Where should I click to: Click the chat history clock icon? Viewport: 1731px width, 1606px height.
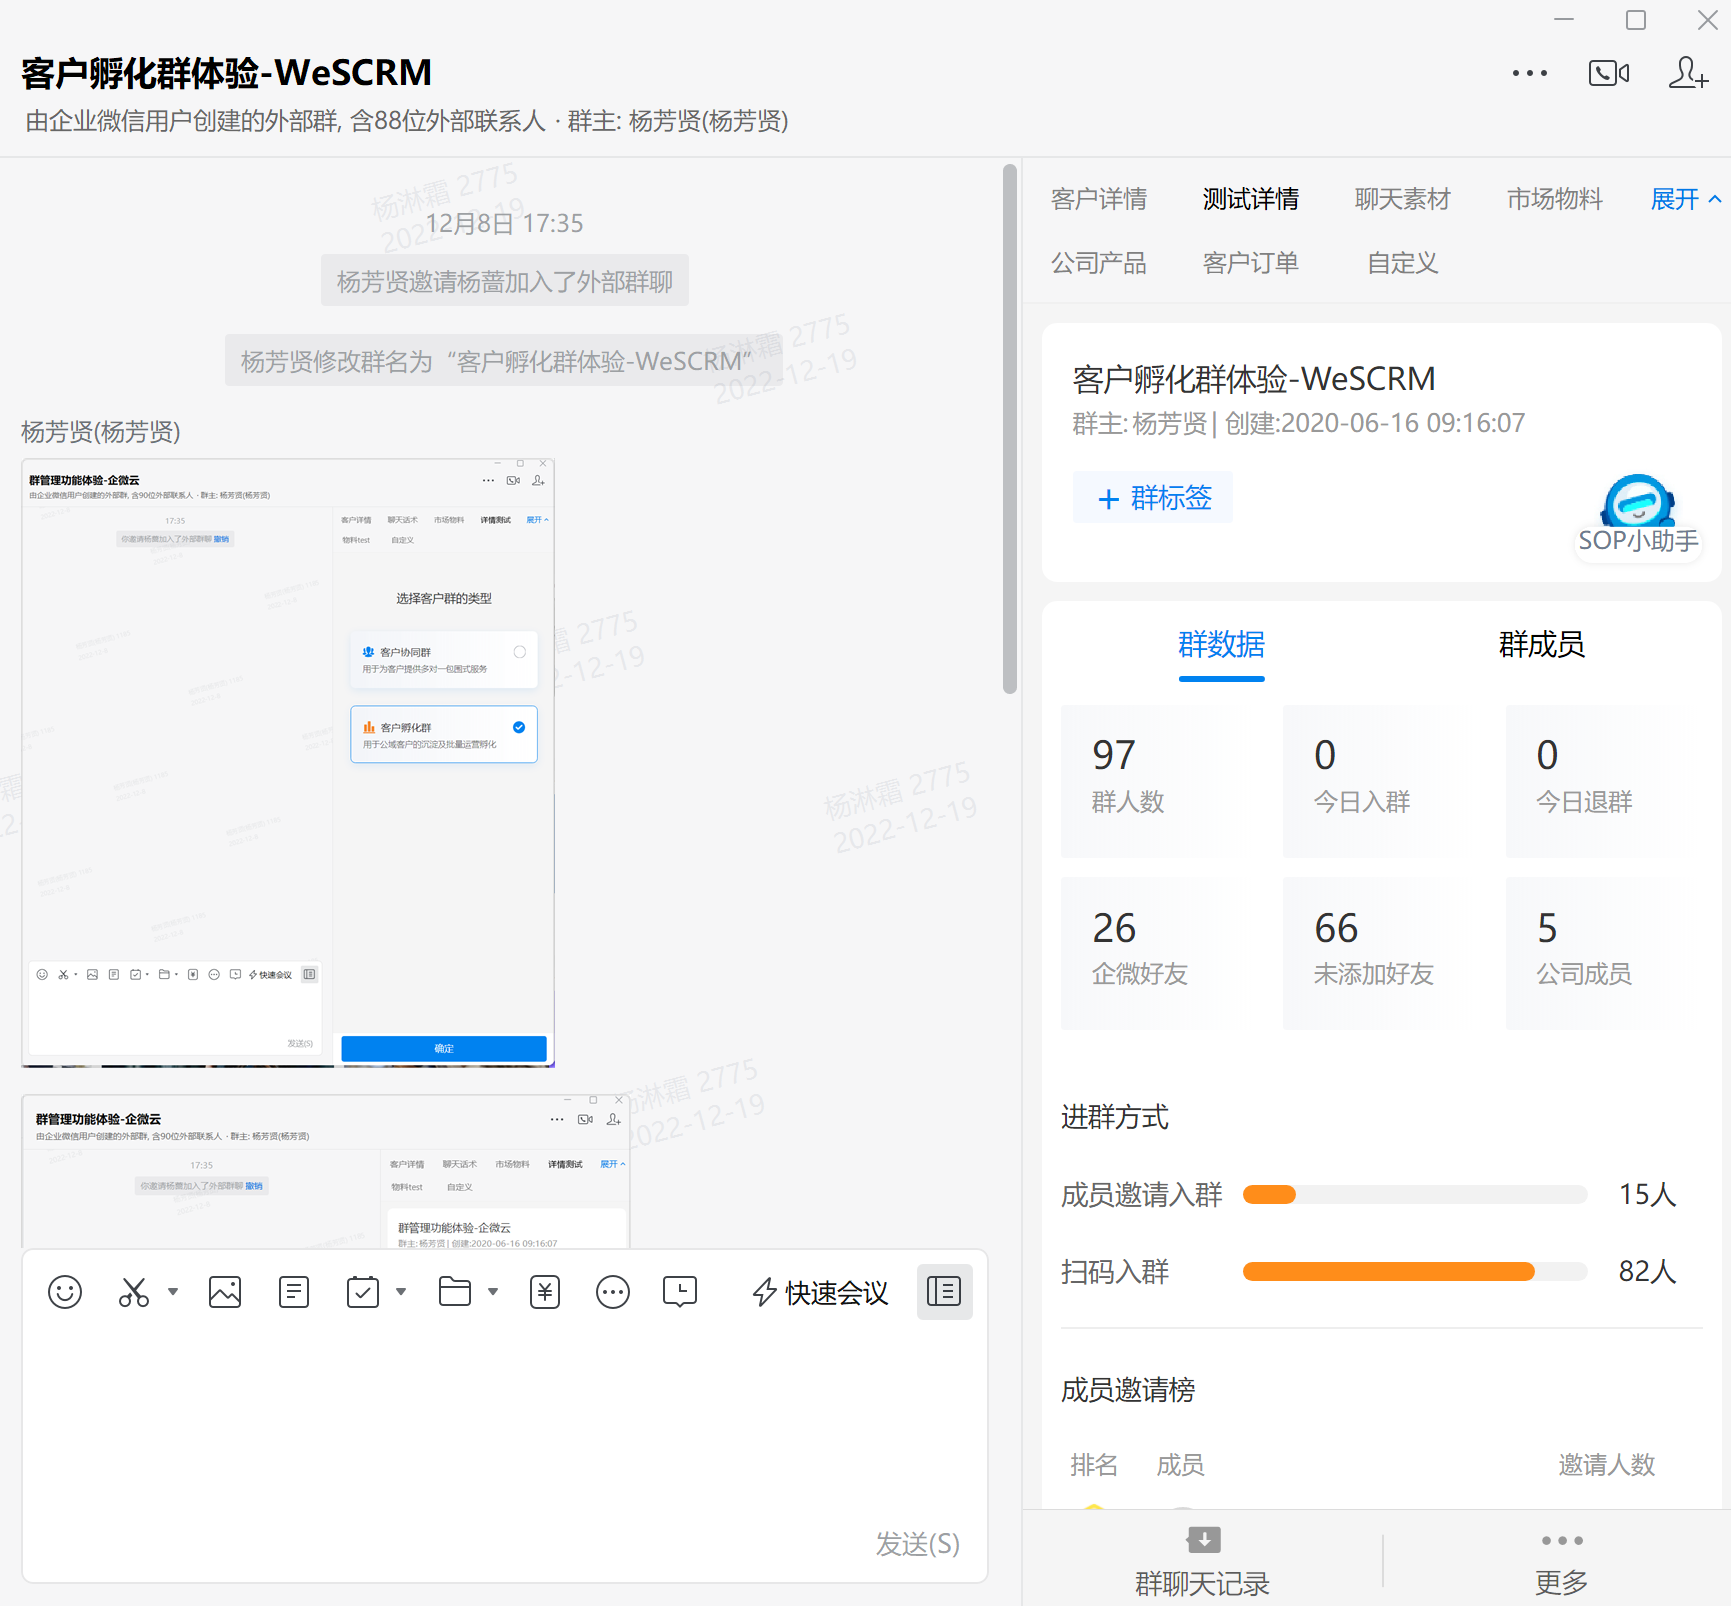pos(680,1292)
